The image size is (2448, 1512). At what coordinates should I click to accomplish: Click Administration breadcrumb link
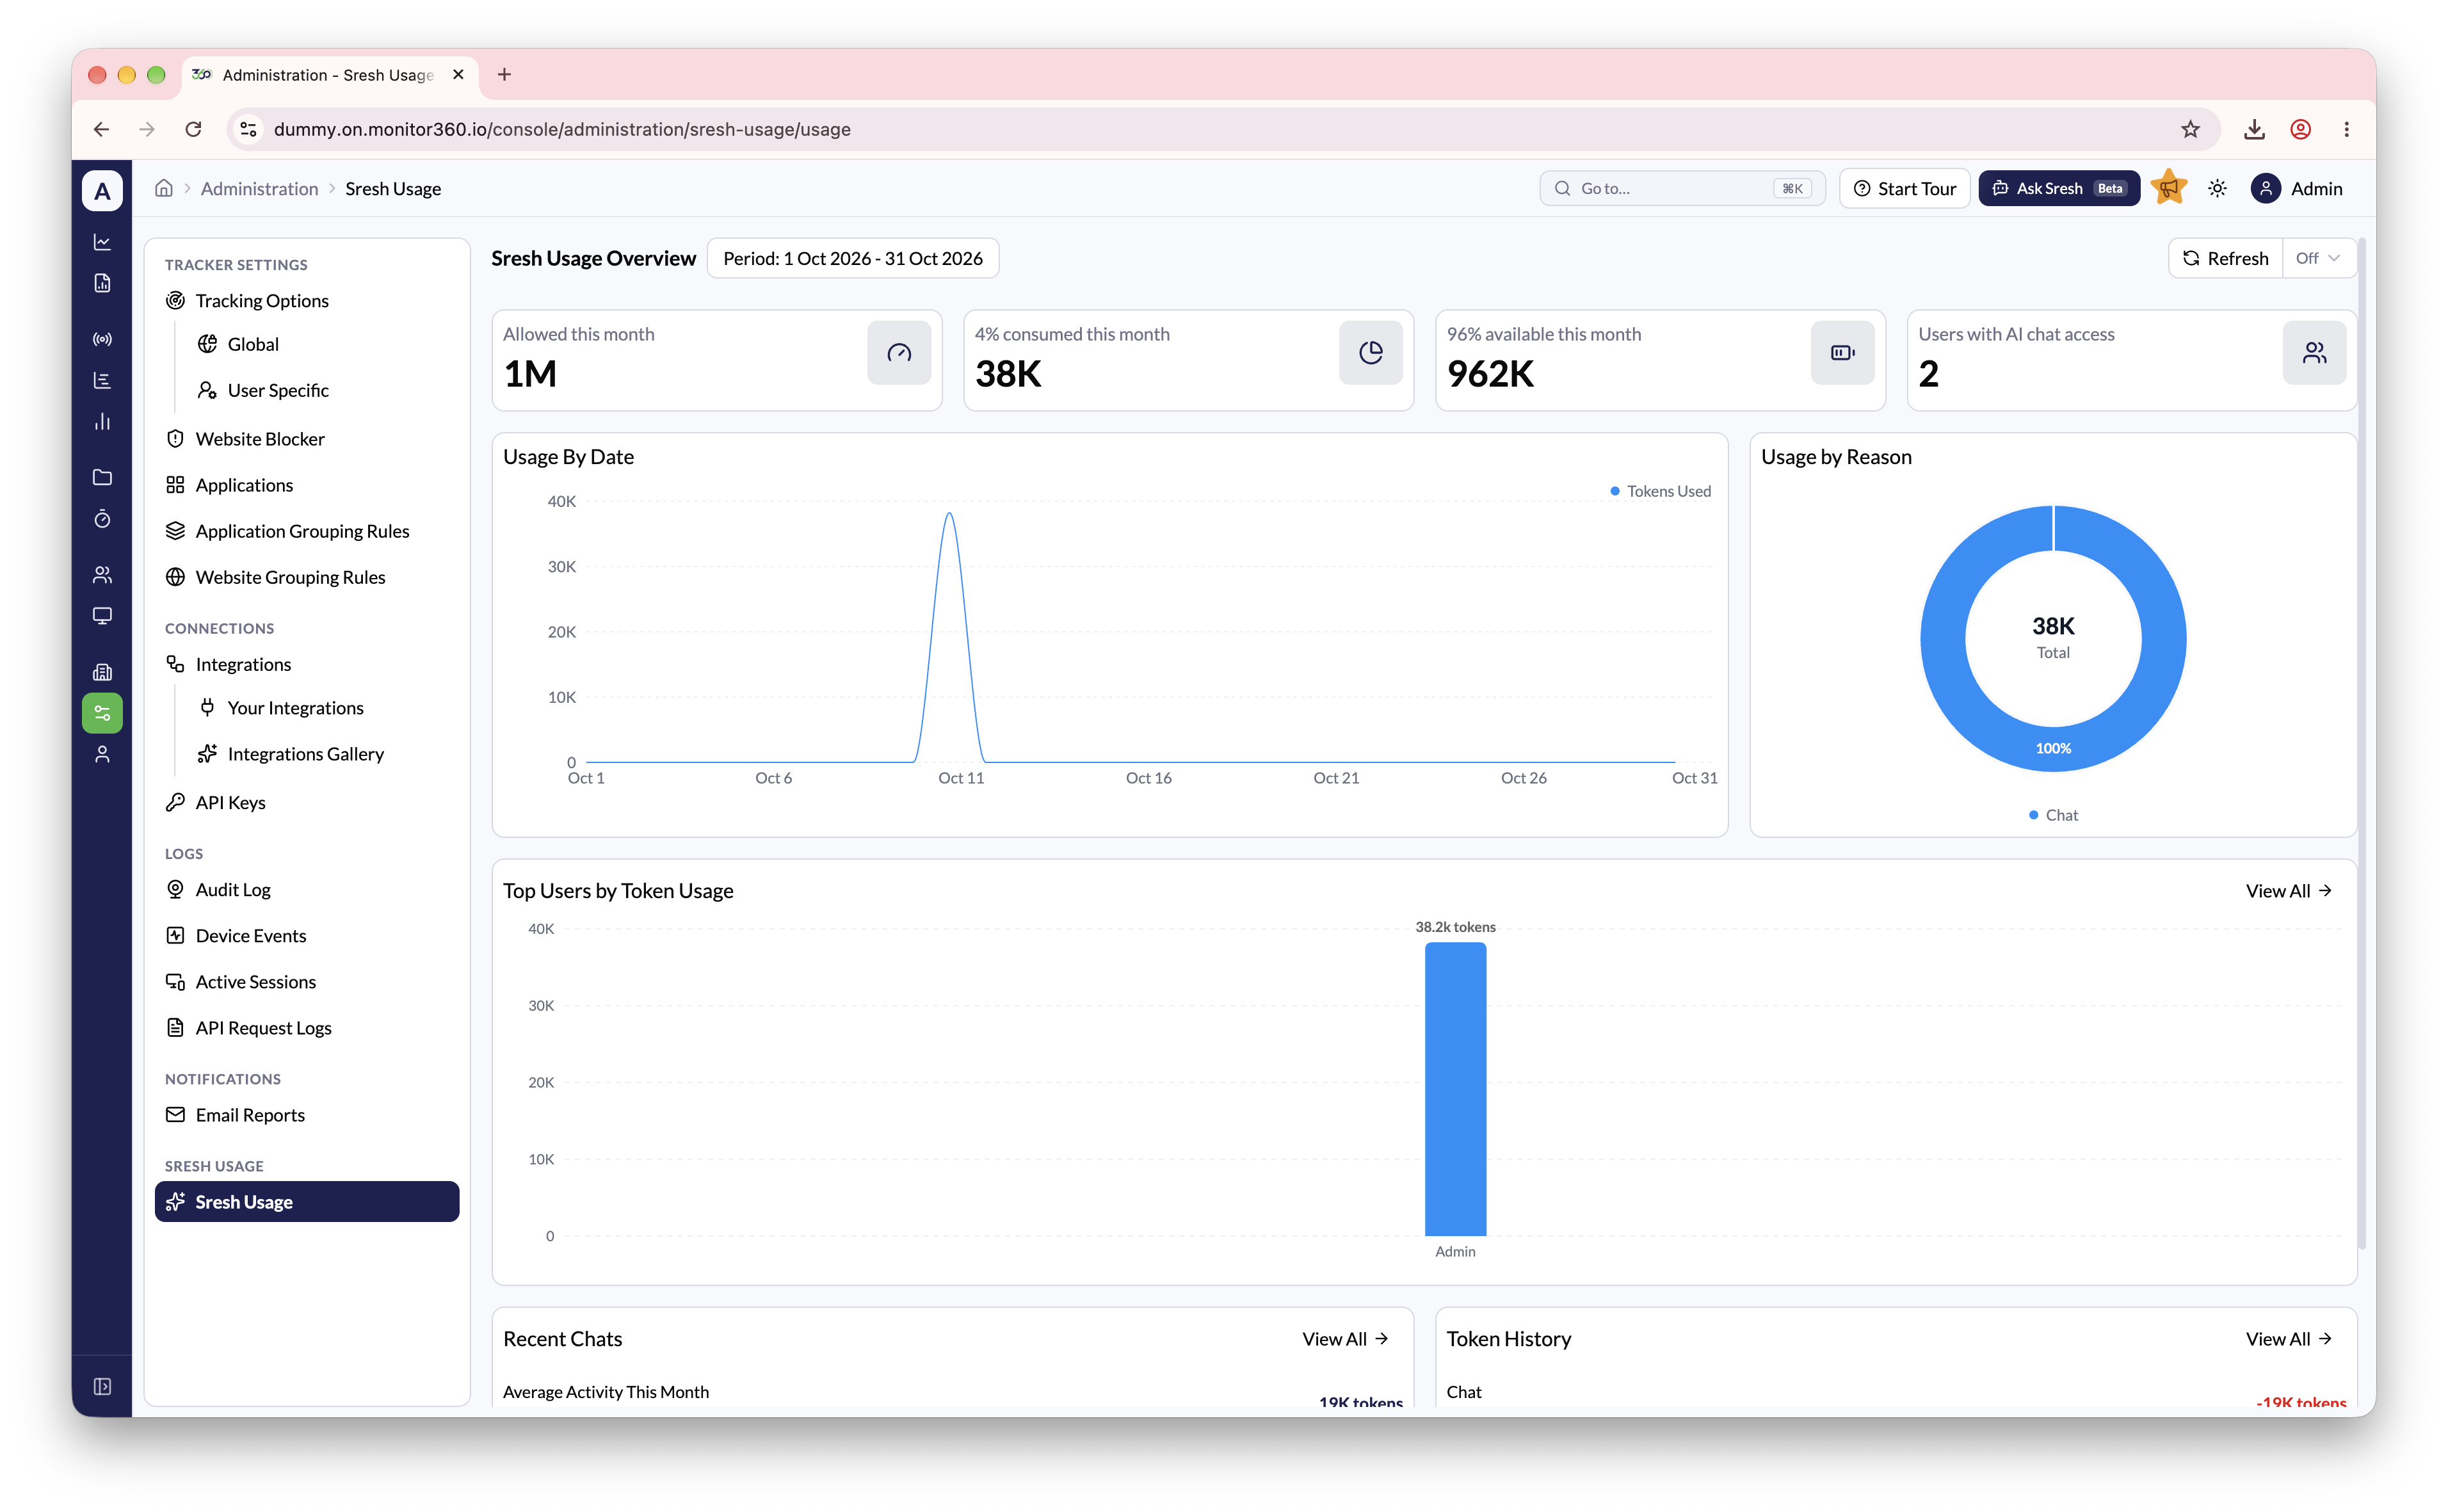259,188
